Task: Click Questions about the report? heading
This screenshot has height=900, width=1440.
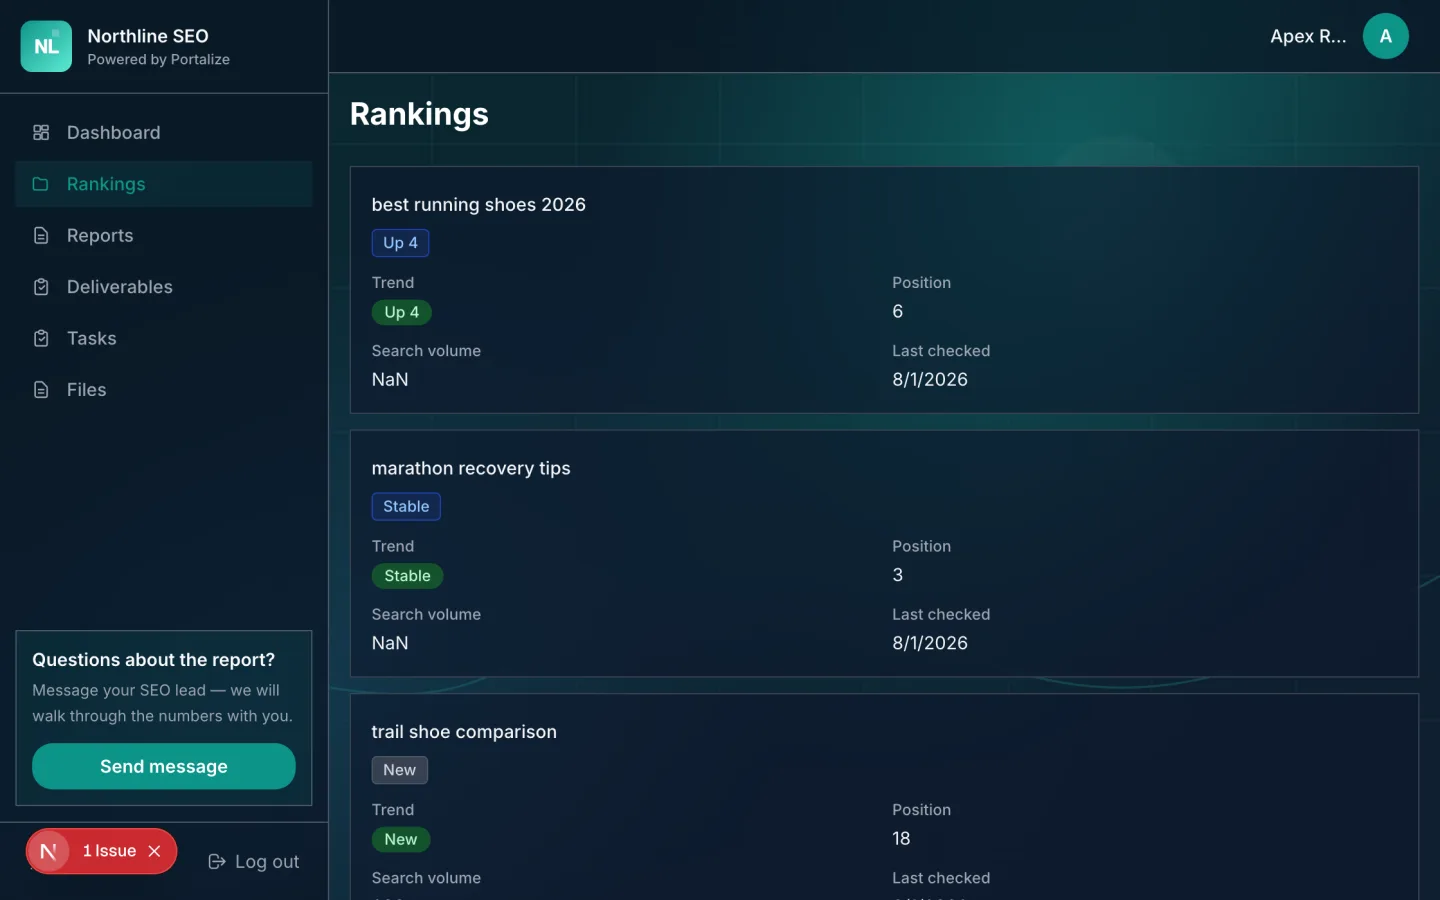Action: (x=153, y=660)
